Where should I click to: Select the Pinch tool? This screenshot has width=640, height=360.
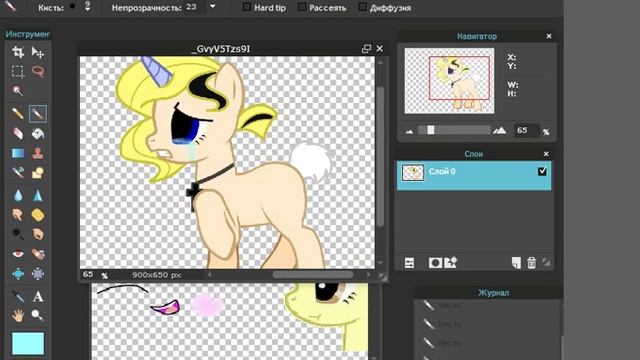tap(38, 273)
